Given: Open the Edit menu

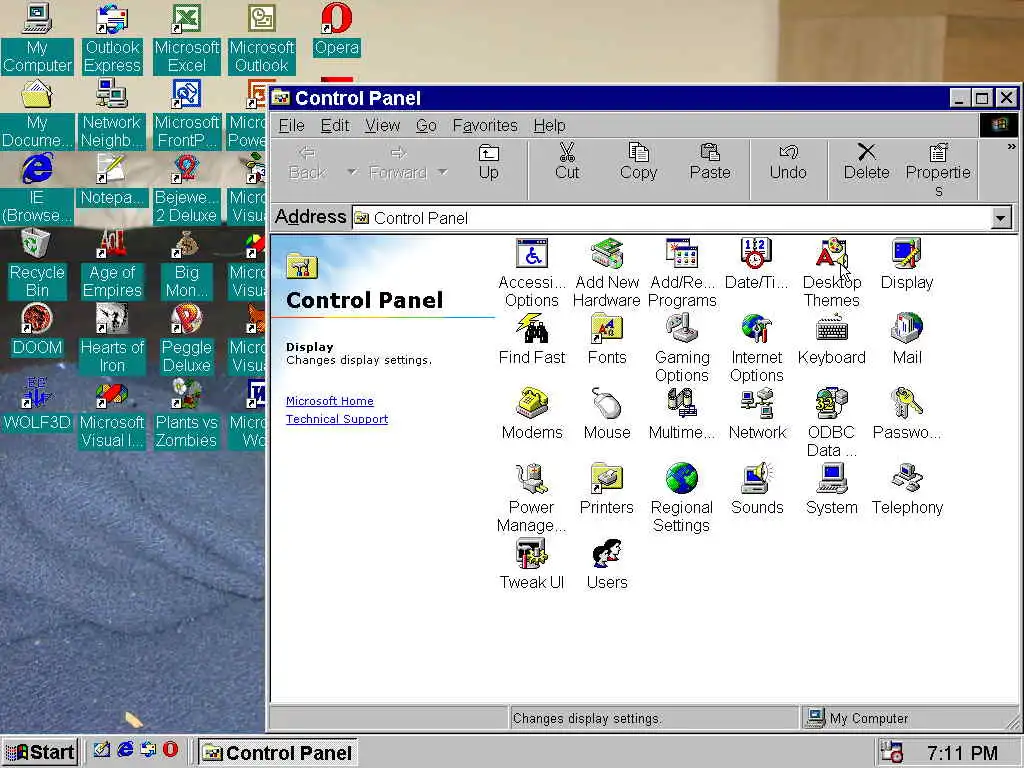Looking at the screenshot, I should [335, 125].
